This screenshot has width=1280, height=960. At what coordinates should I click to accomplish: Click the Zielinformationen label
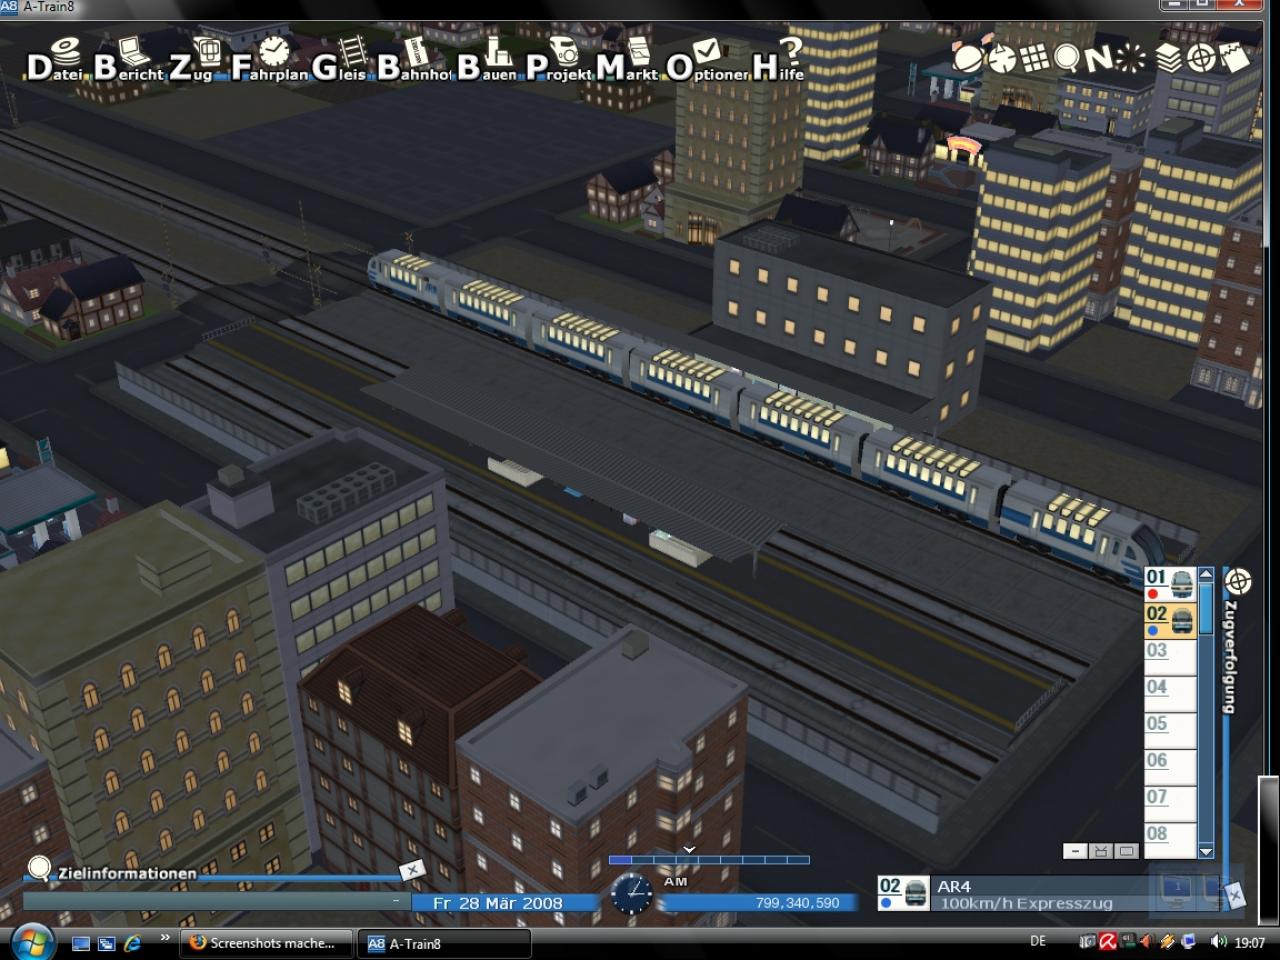127,873
